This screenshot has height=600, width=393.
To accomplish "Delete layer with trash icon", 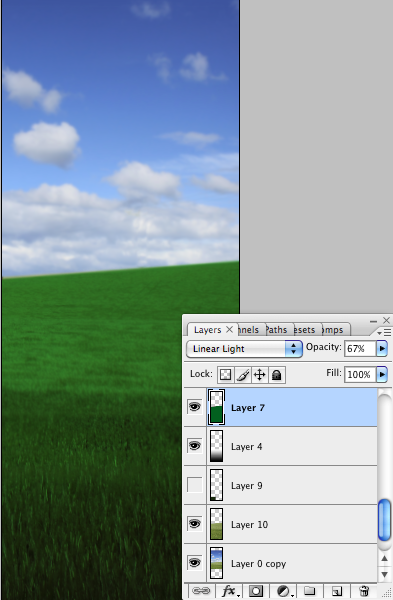I will [364, 591].
